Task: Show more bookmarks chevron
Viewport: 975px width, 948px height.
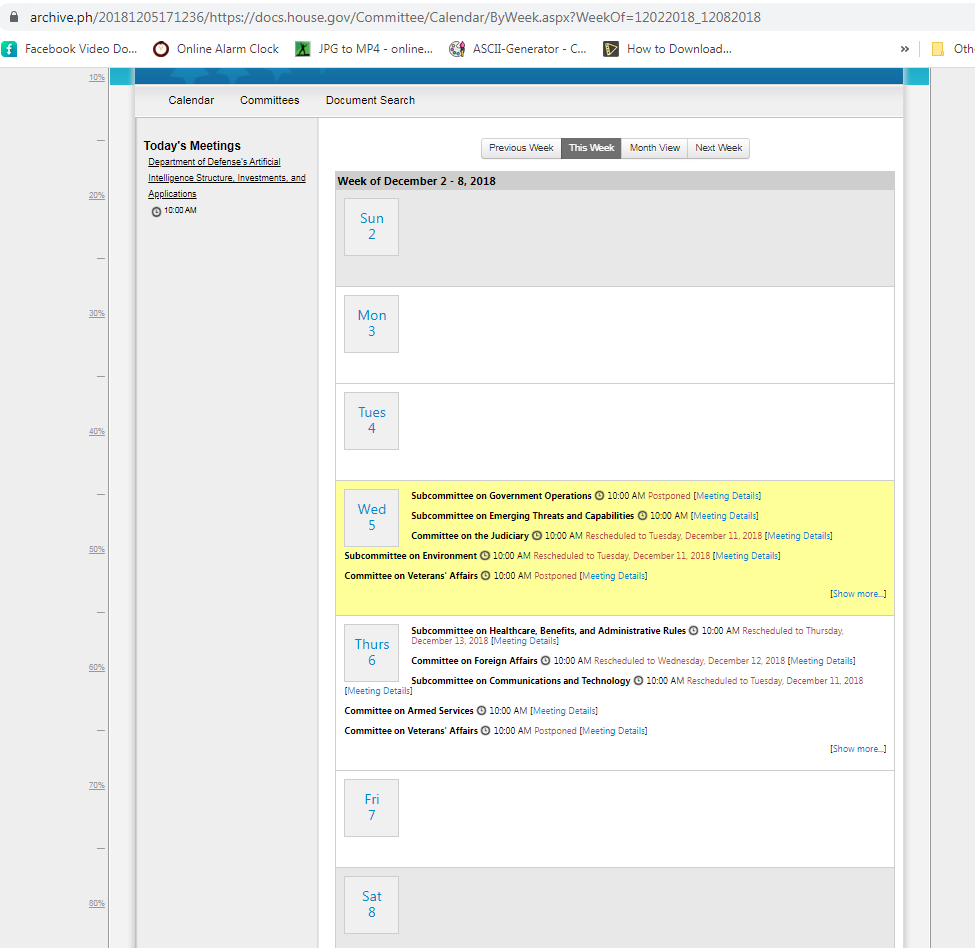Action: tap(905, 49)
